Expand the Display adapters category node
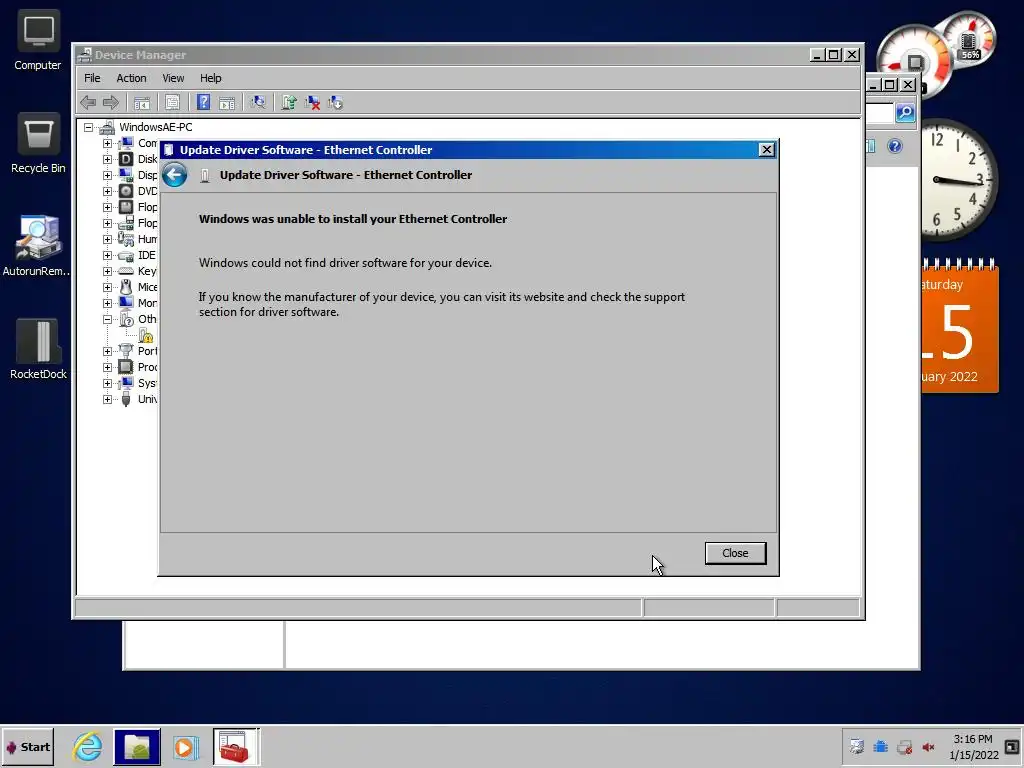This screenshot has height=768, width=1024. 107,175
